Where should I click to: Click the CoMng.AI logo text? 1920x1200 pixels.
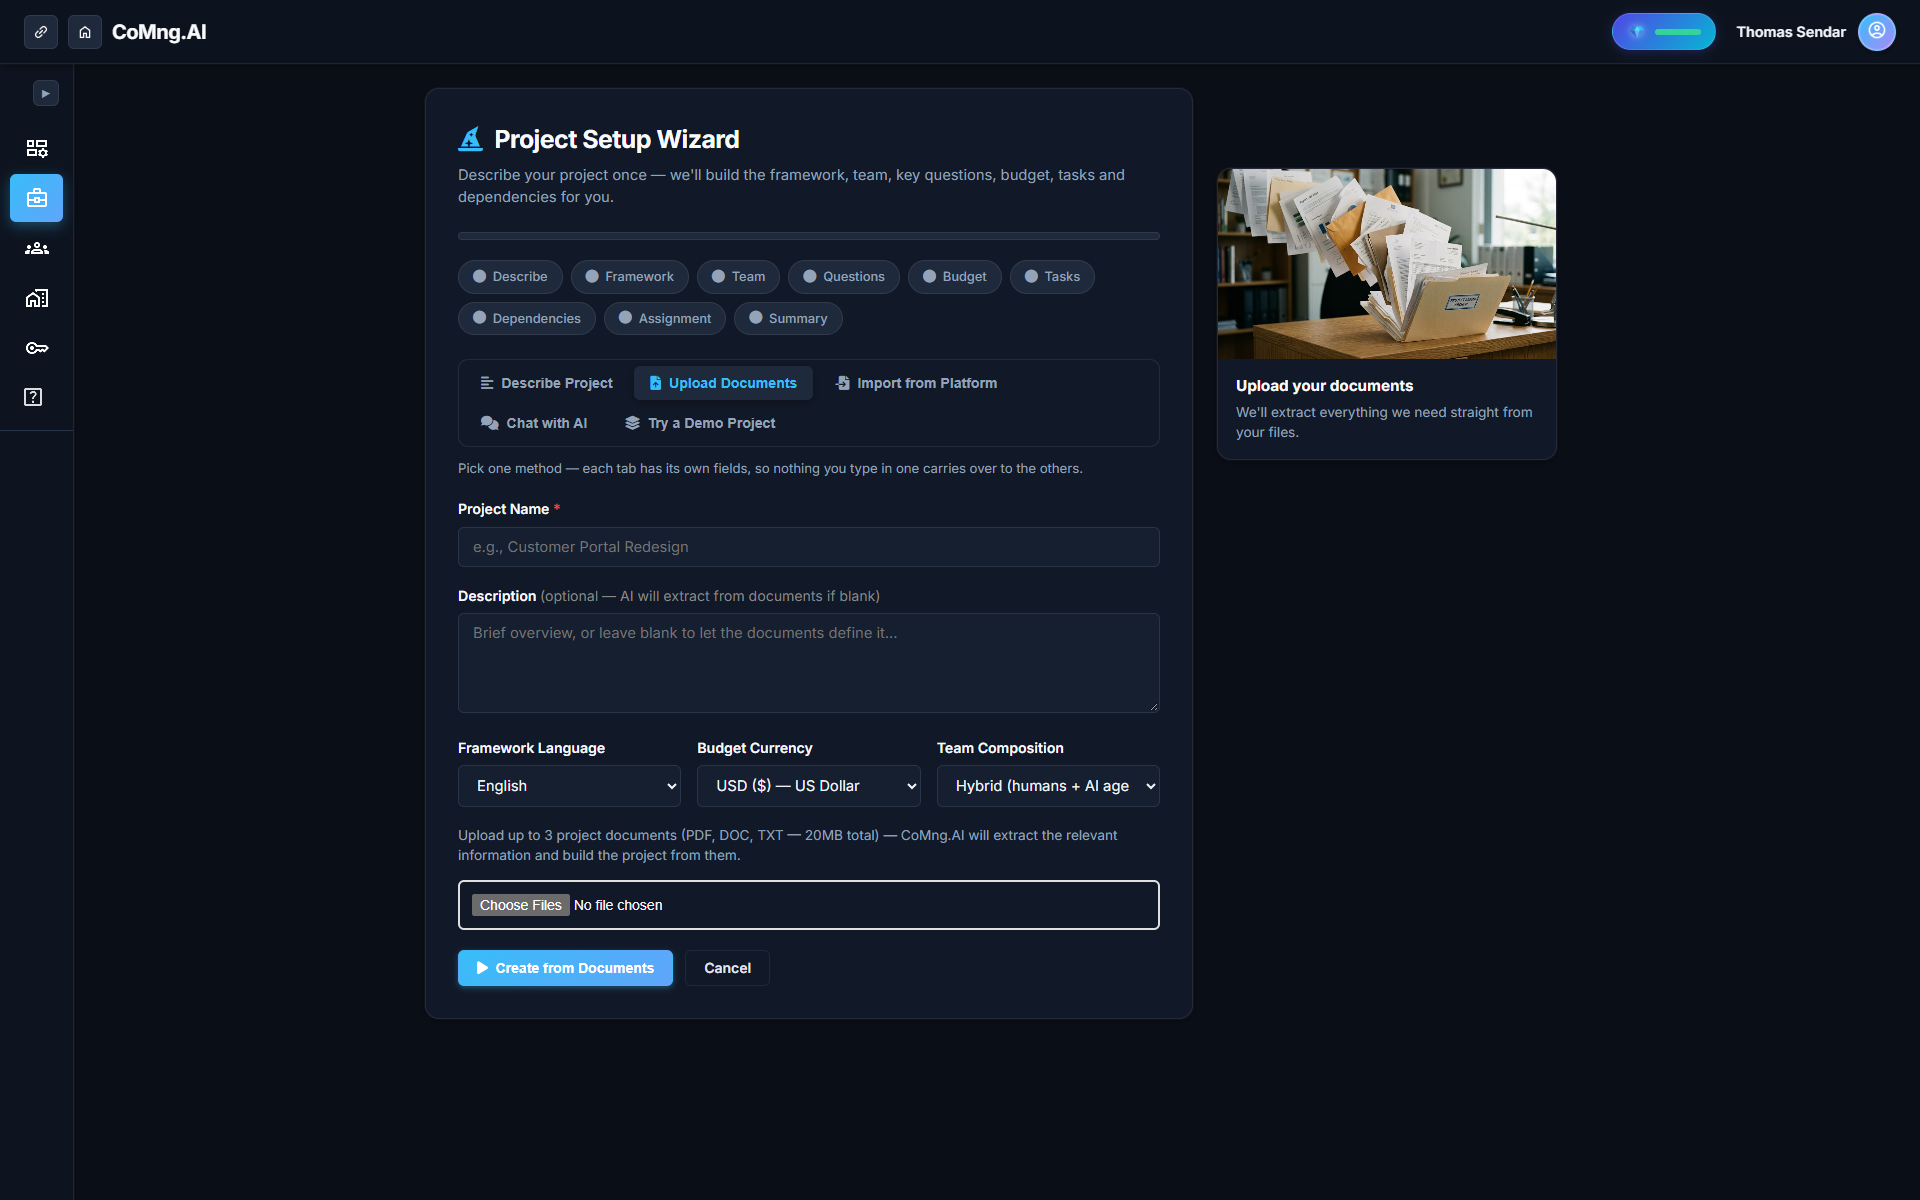pyautogui.click(x=159, y=32)
